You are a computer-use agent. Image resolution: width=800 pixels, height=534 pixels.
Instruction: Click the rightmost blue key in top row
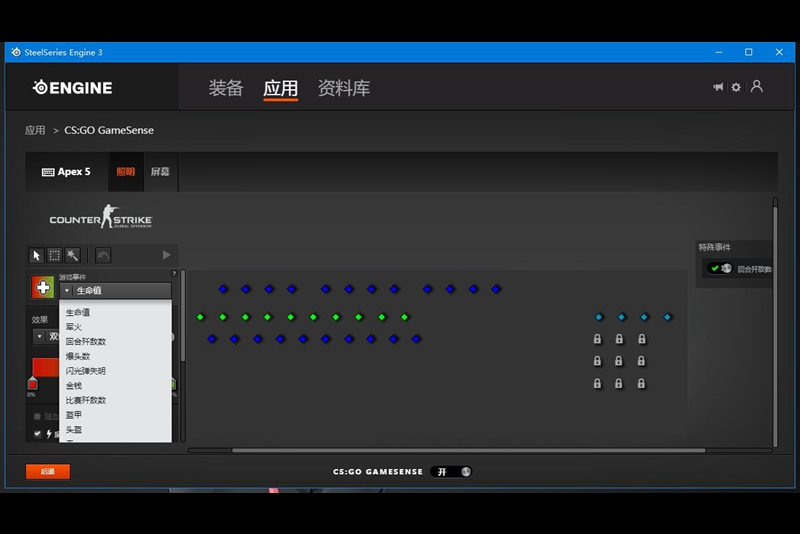point(496,289)
